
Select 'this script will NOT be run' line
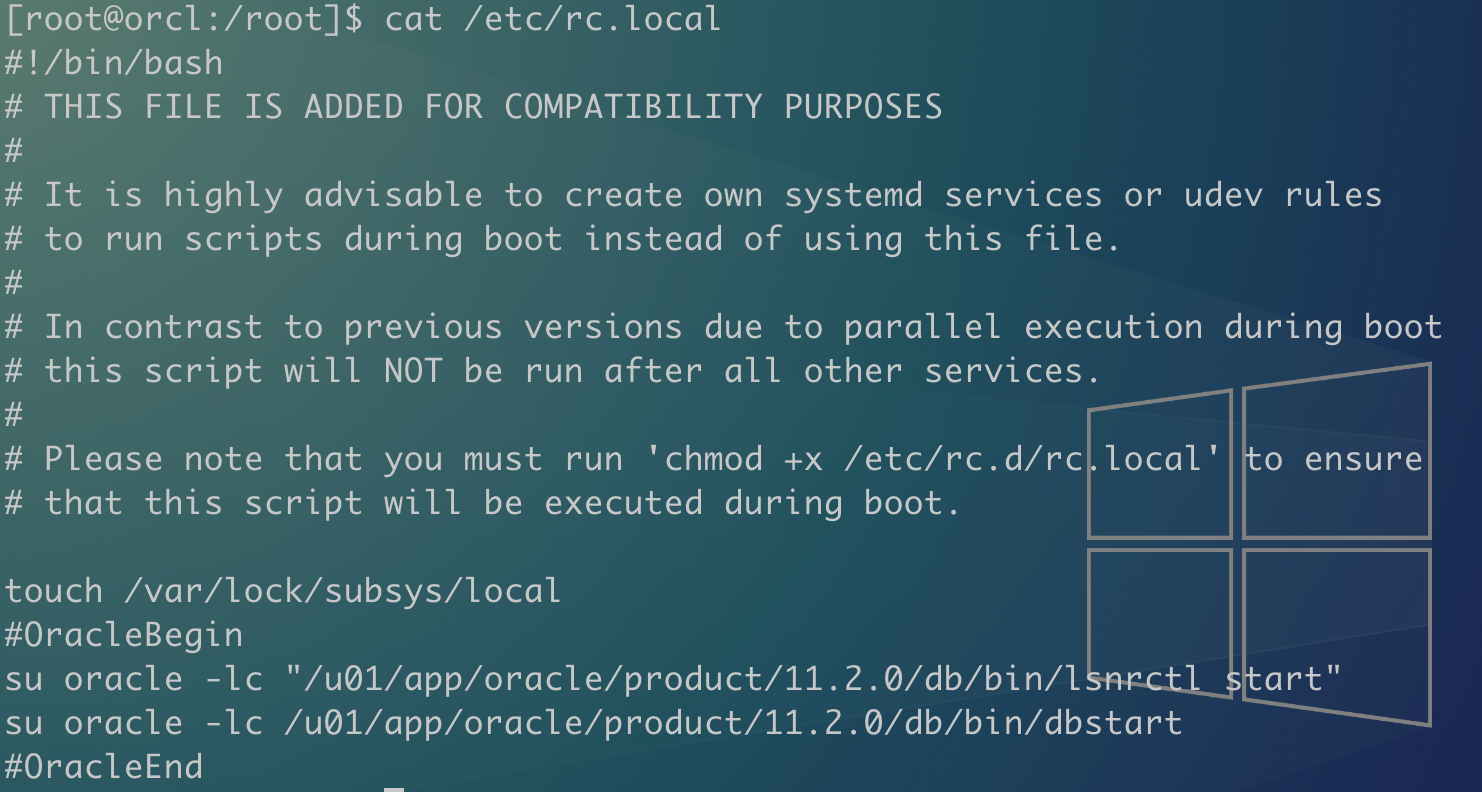click(553, 371)
